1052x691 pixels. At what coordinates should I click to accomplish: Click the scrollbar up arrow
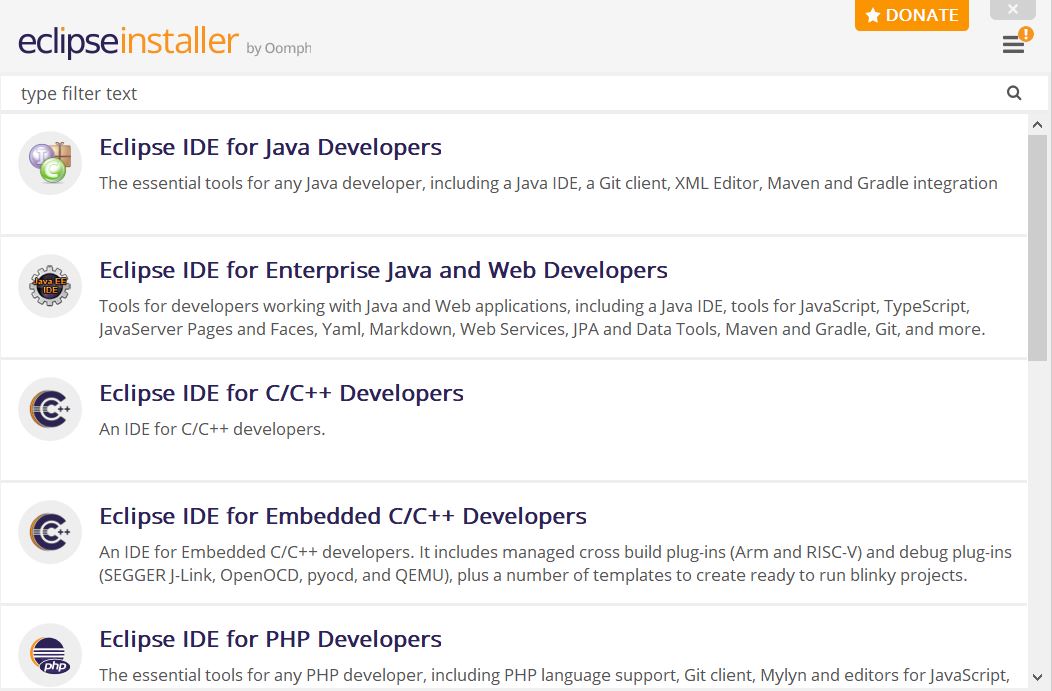[x=1037, y=125]
